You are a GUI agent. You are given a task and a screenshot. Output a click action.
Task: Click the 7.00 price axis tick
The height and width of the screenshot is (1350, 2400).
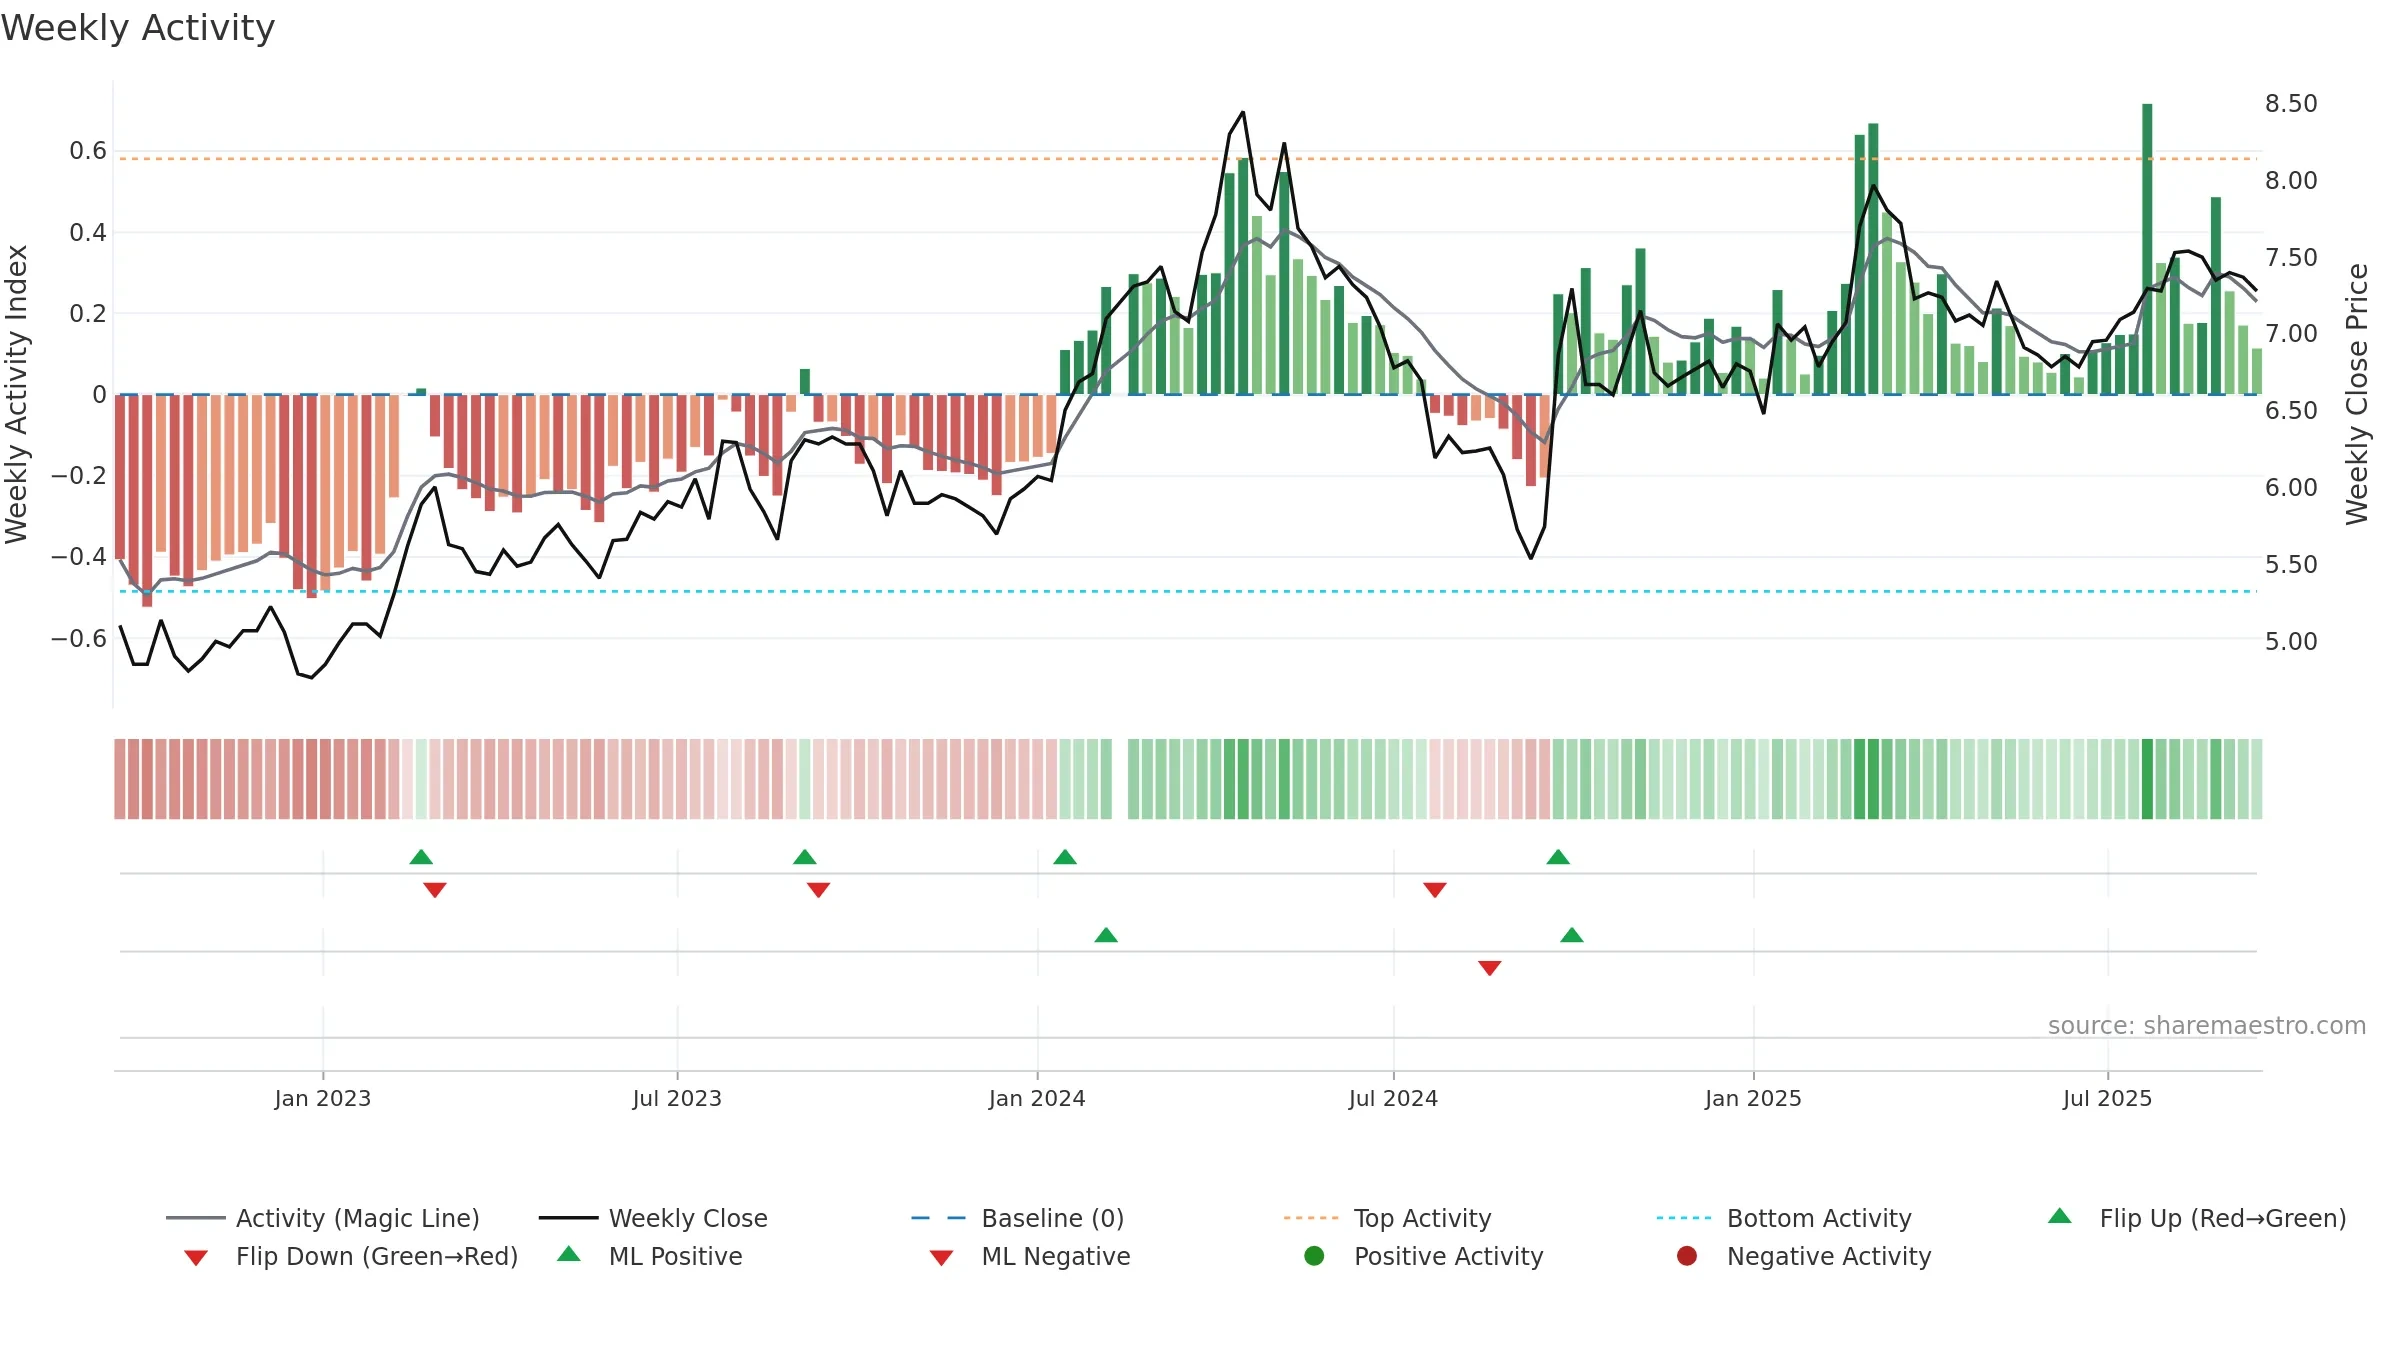[2291, 334]
